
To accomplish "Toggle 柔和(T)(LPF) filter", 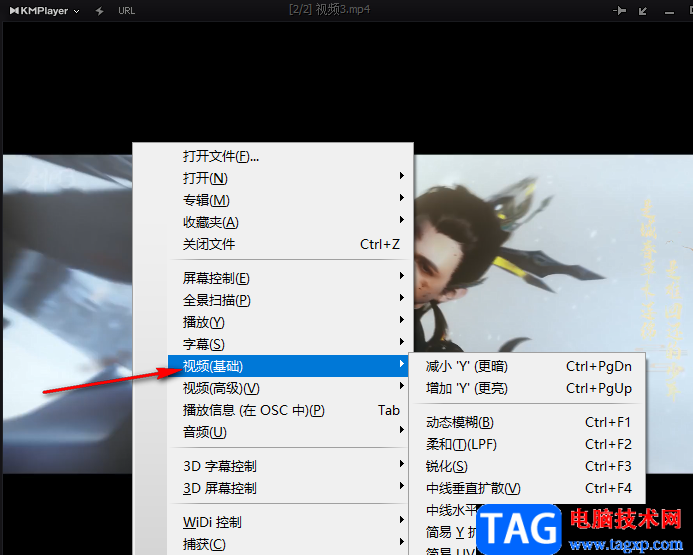I will tap(528, 445).
